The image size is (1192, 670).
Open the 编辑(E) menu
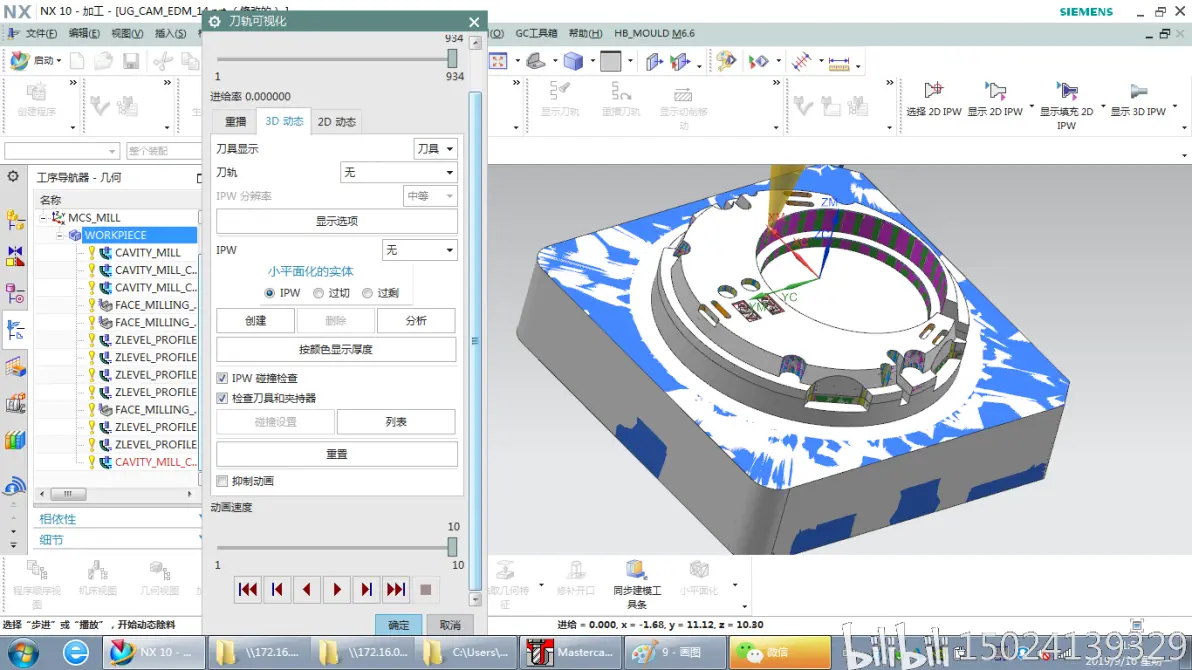coord(84,33)
